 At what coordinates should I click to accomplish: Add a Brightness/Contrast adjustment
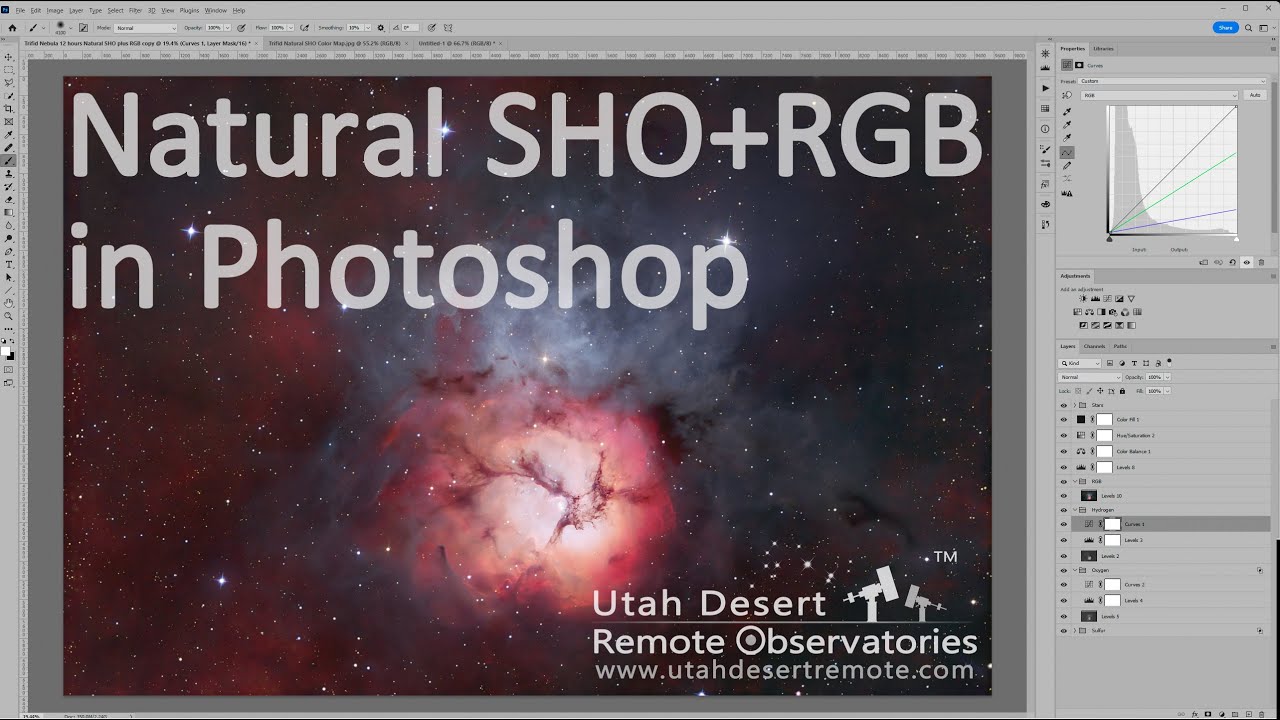coord(1083,299)
